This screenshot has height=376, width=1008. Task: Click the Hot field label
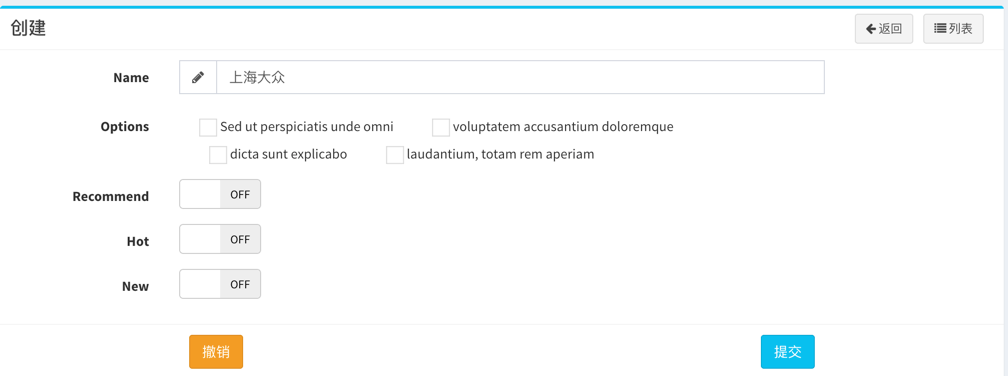coord(138,242)
